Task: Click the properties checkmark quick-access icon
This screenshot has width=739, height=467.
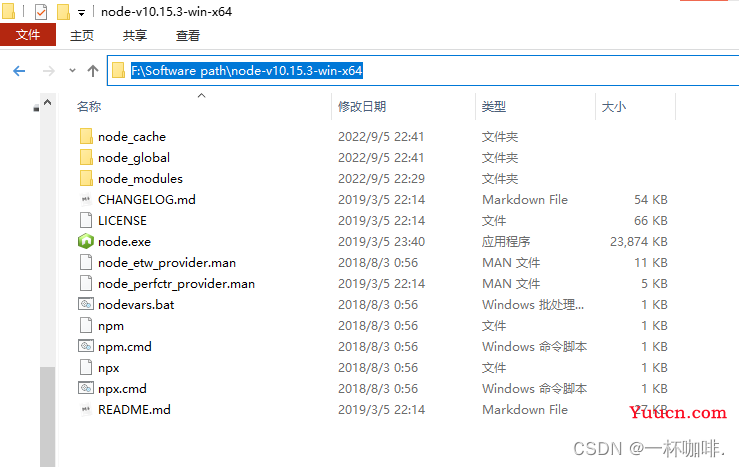Action: click(x=41, y=12)
